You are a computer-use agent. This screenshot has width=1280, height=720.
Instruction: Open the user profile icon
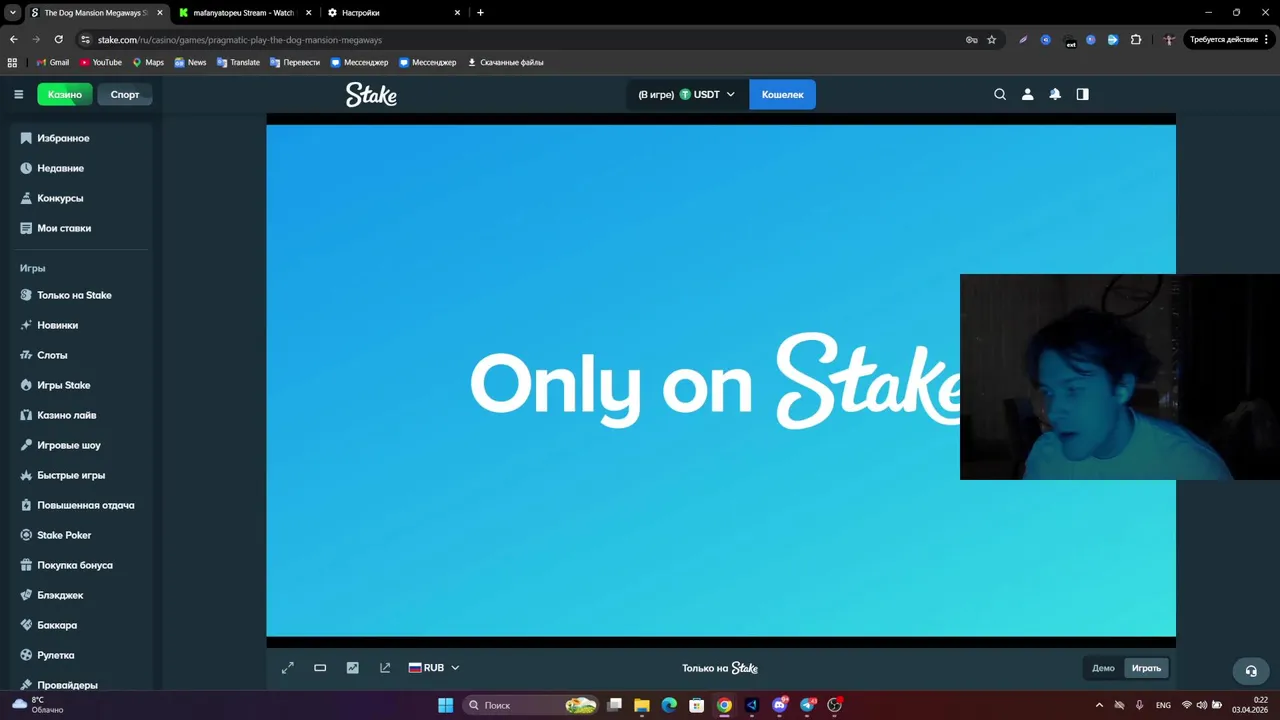(1027, 94)
